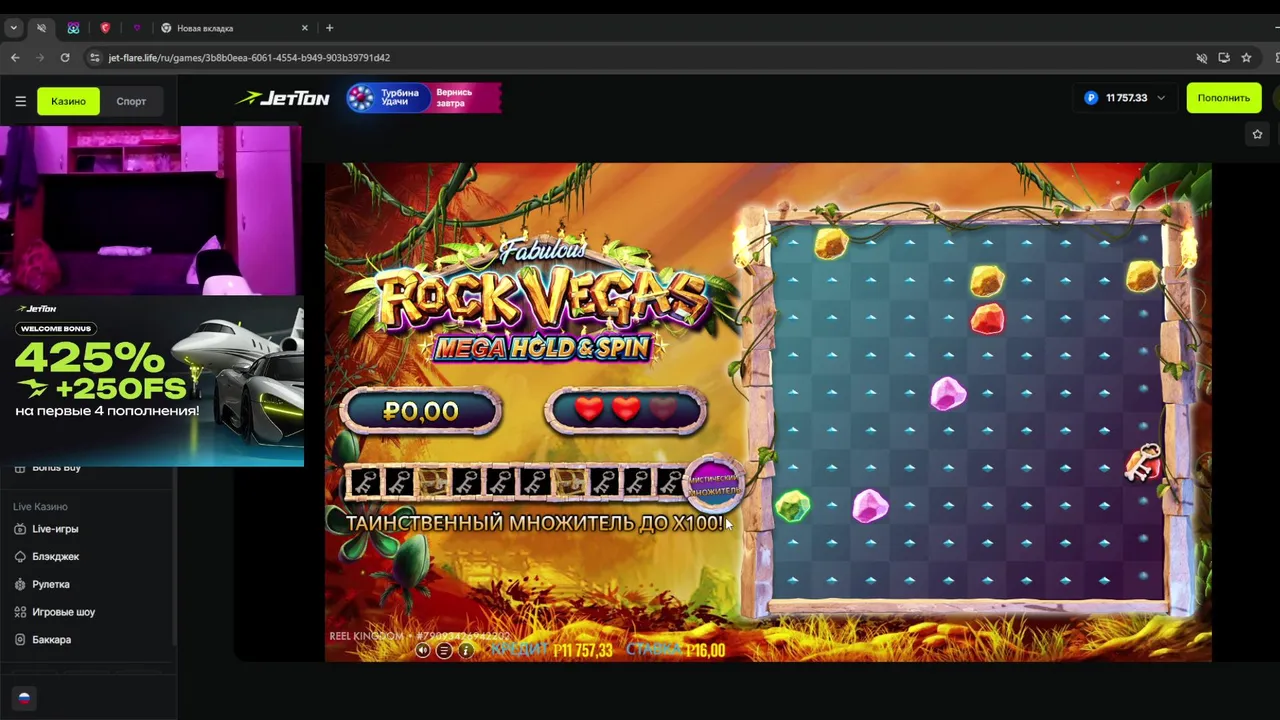Viewport: 1280px width, 720px height.
Task: Open Блэкджек in the sidebar
Action: (55, 556)
